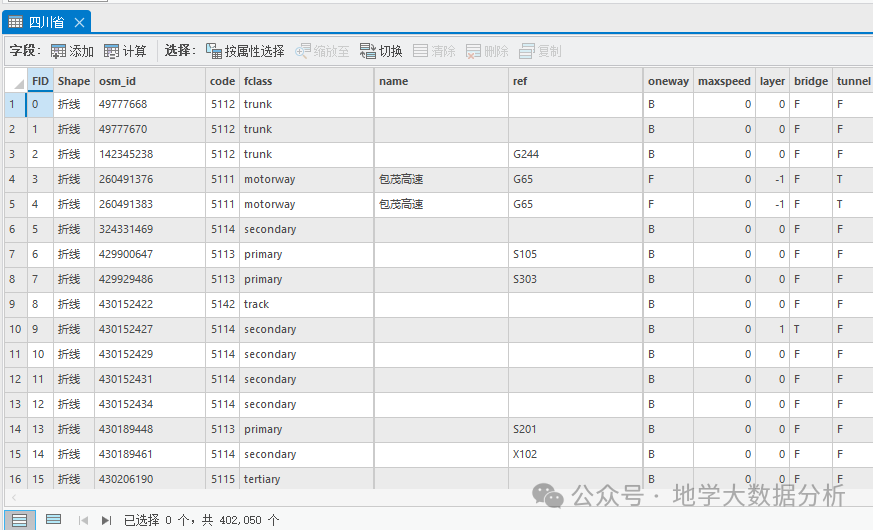Image resolution: width=873 pixels, height=530 pixels.
Task: Show selected records view button
Action: click(53, 519)
